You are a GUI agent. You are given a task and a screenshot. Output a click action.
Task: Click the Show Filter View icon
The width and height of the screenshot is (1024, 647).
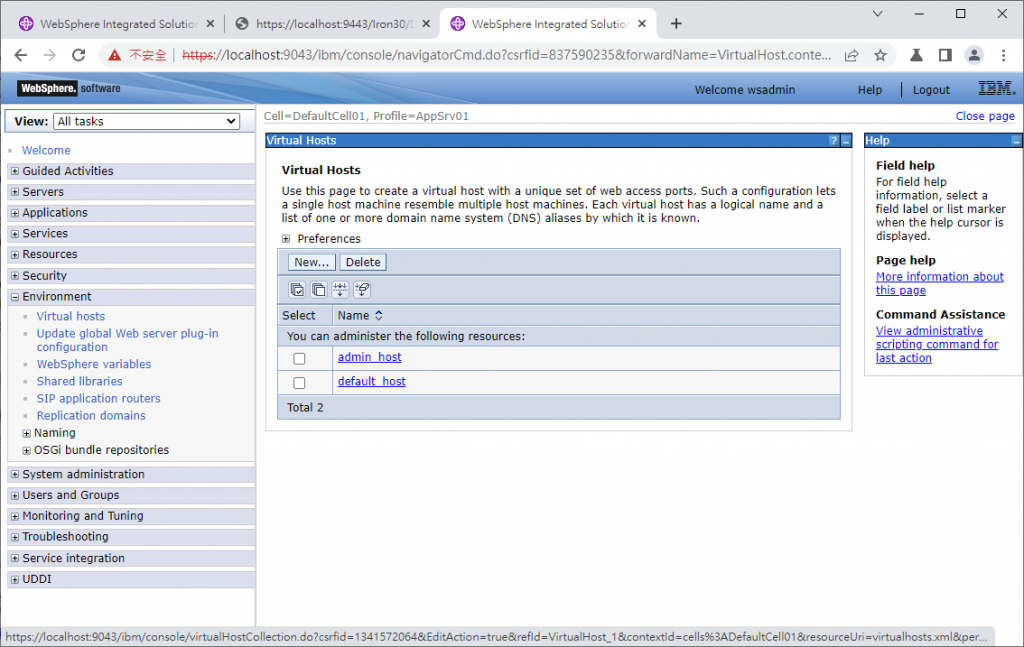pyautogui.click(x=340, y=289)
